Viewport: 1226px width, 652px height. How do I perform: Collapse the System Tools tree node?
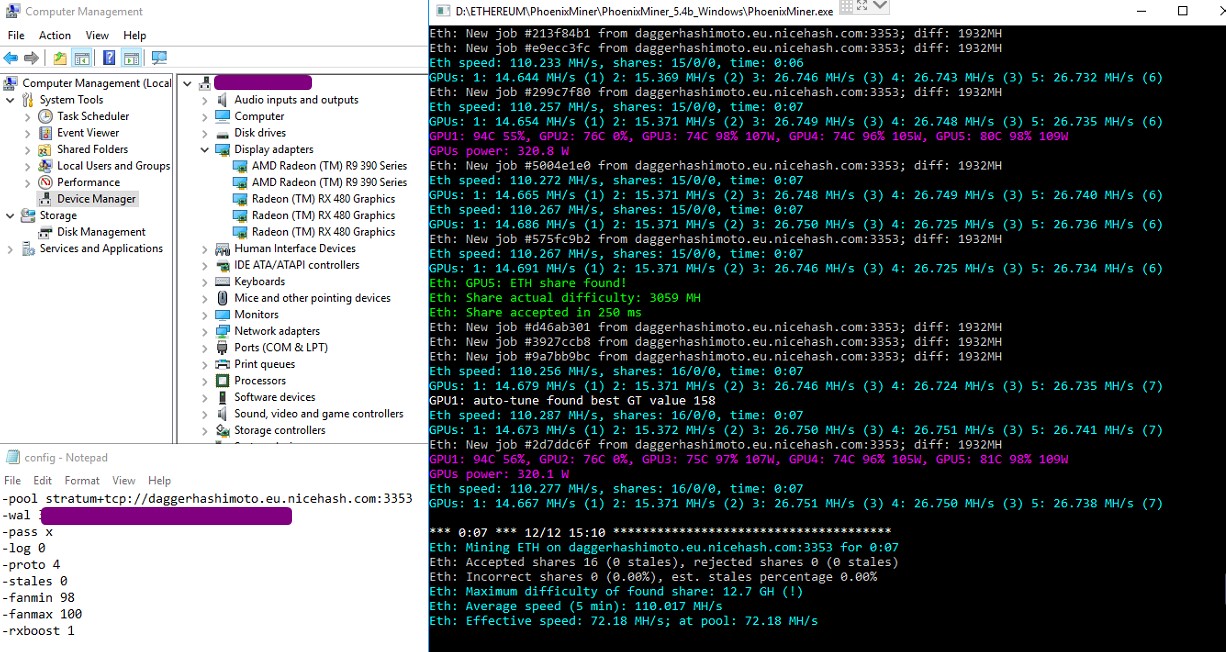(x=10, y=100)
